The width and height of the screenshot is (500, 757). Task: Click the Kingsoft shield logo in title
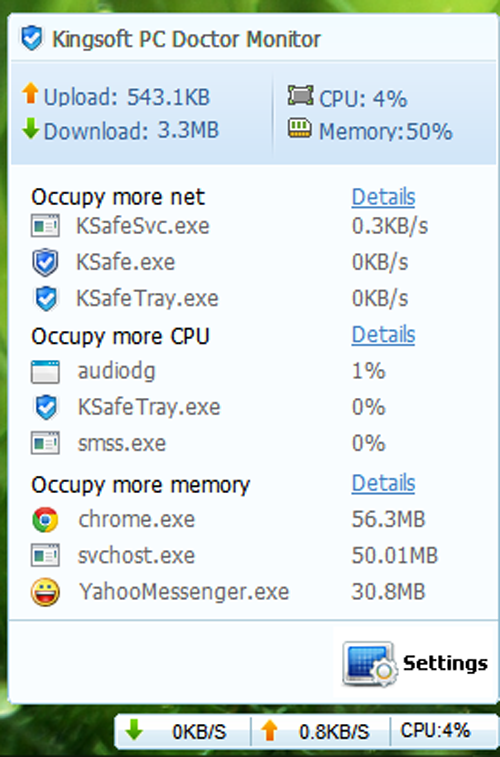(32, 39)
